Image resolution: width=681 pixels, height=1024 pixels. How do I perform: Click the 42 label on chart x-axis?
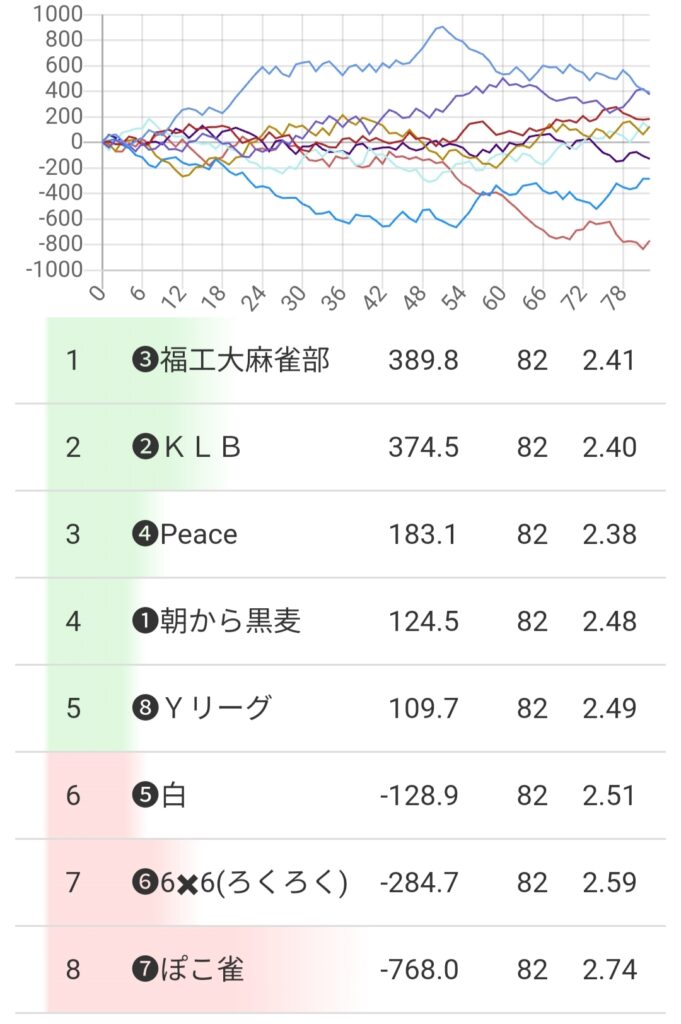[377, 294]
